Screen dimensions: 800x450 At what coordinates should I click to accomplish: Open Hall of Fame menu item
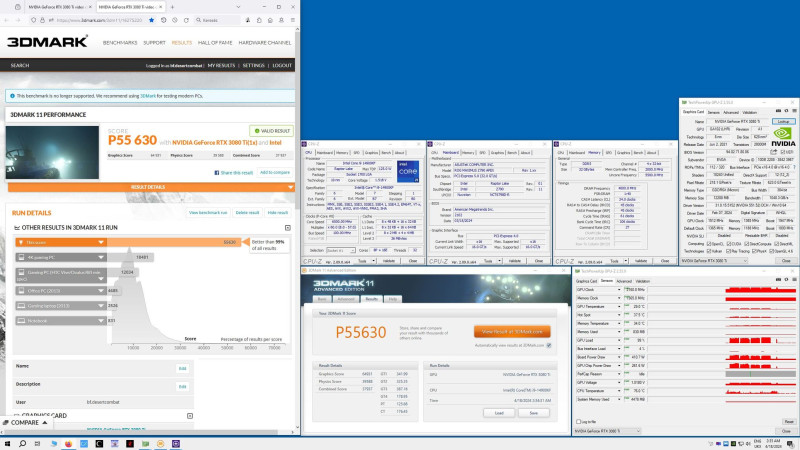(x=215, y=43)
